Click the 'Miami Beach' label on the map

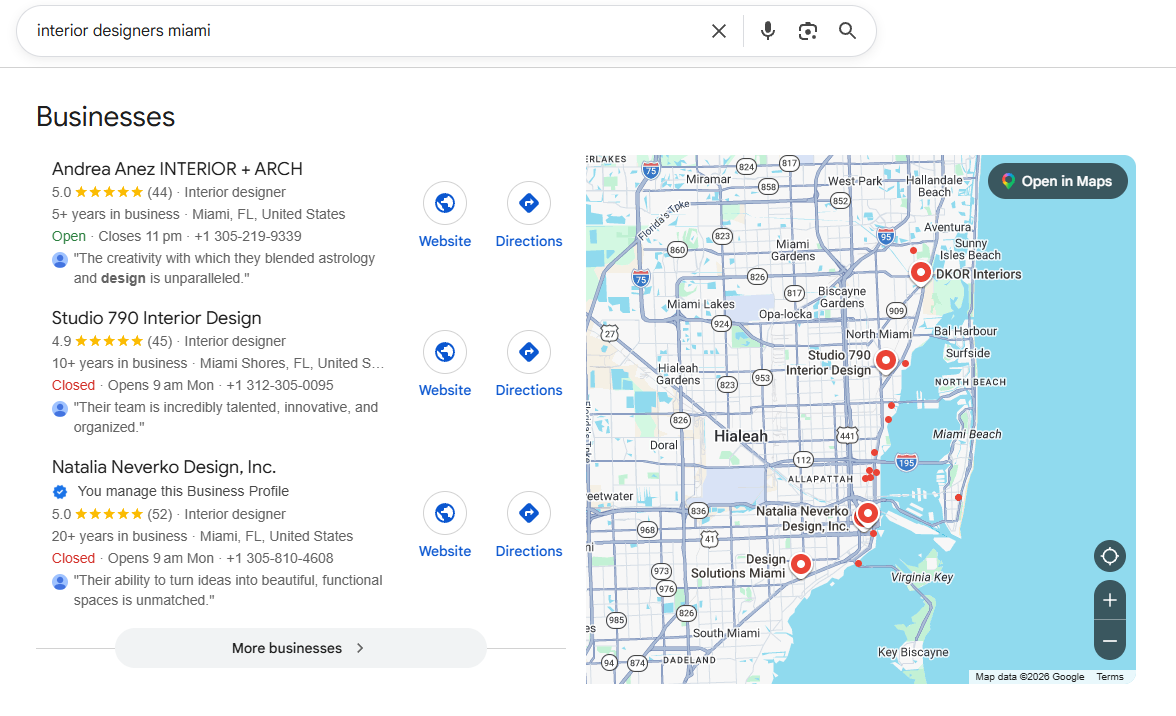click(967, 434)
